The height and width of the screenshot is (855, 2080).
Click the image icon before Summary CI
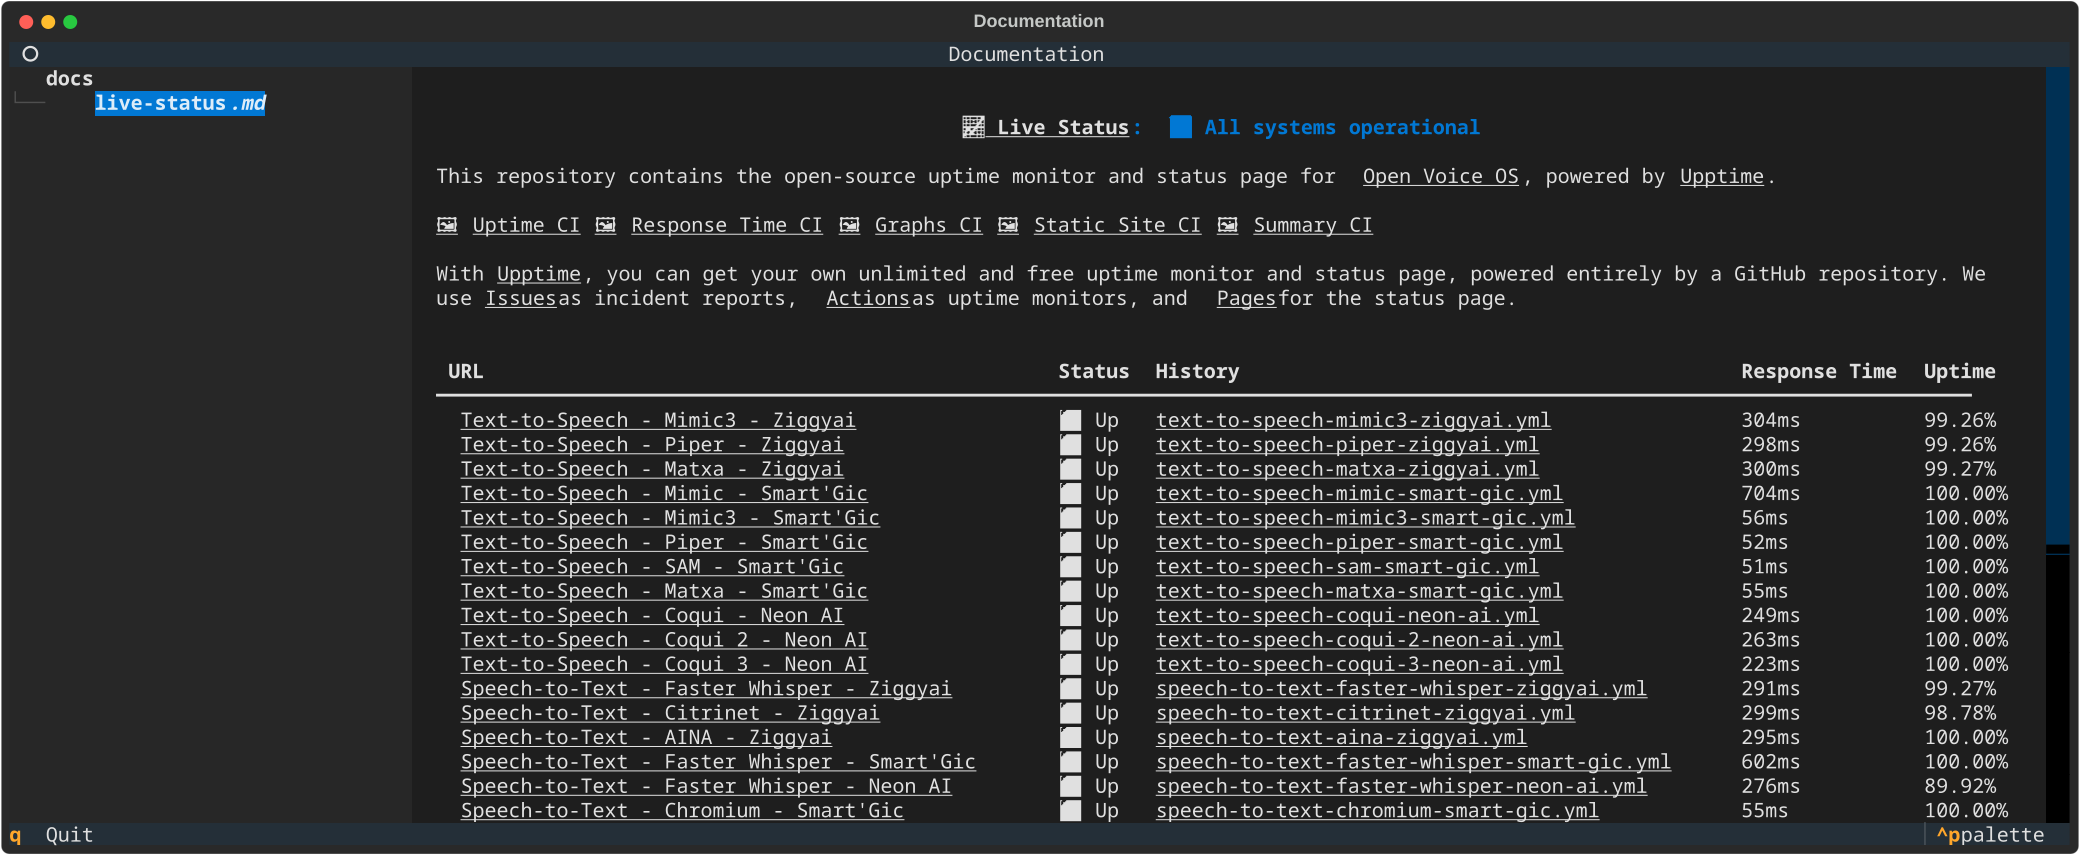click(x=1228, y=225)
